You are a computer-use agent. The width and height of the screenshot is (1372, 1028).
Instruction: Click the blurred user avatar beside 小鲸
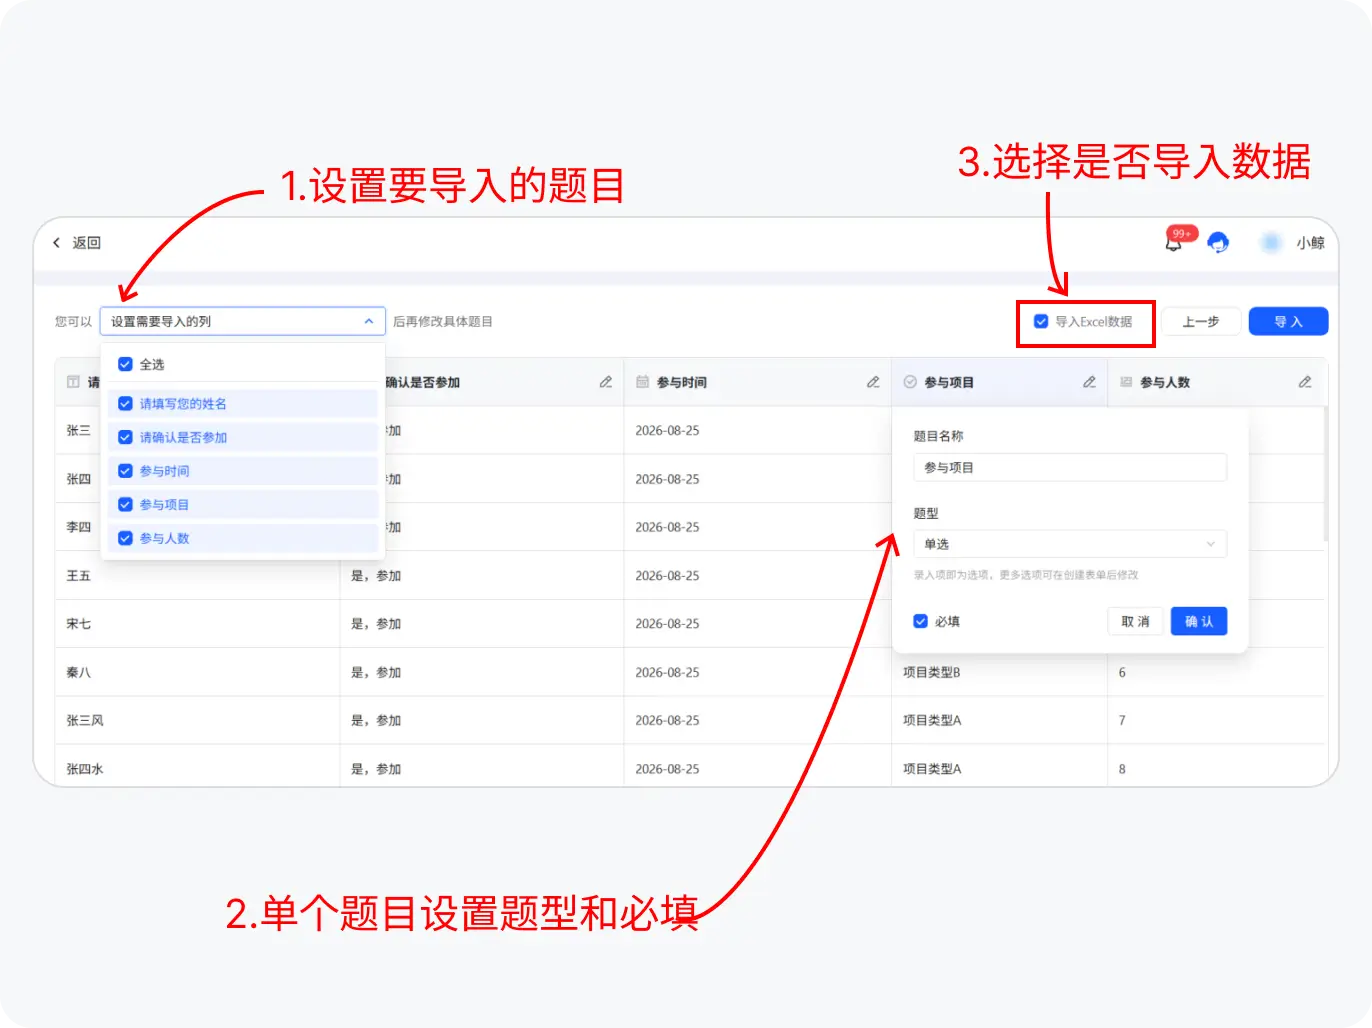pos(1271,242)
